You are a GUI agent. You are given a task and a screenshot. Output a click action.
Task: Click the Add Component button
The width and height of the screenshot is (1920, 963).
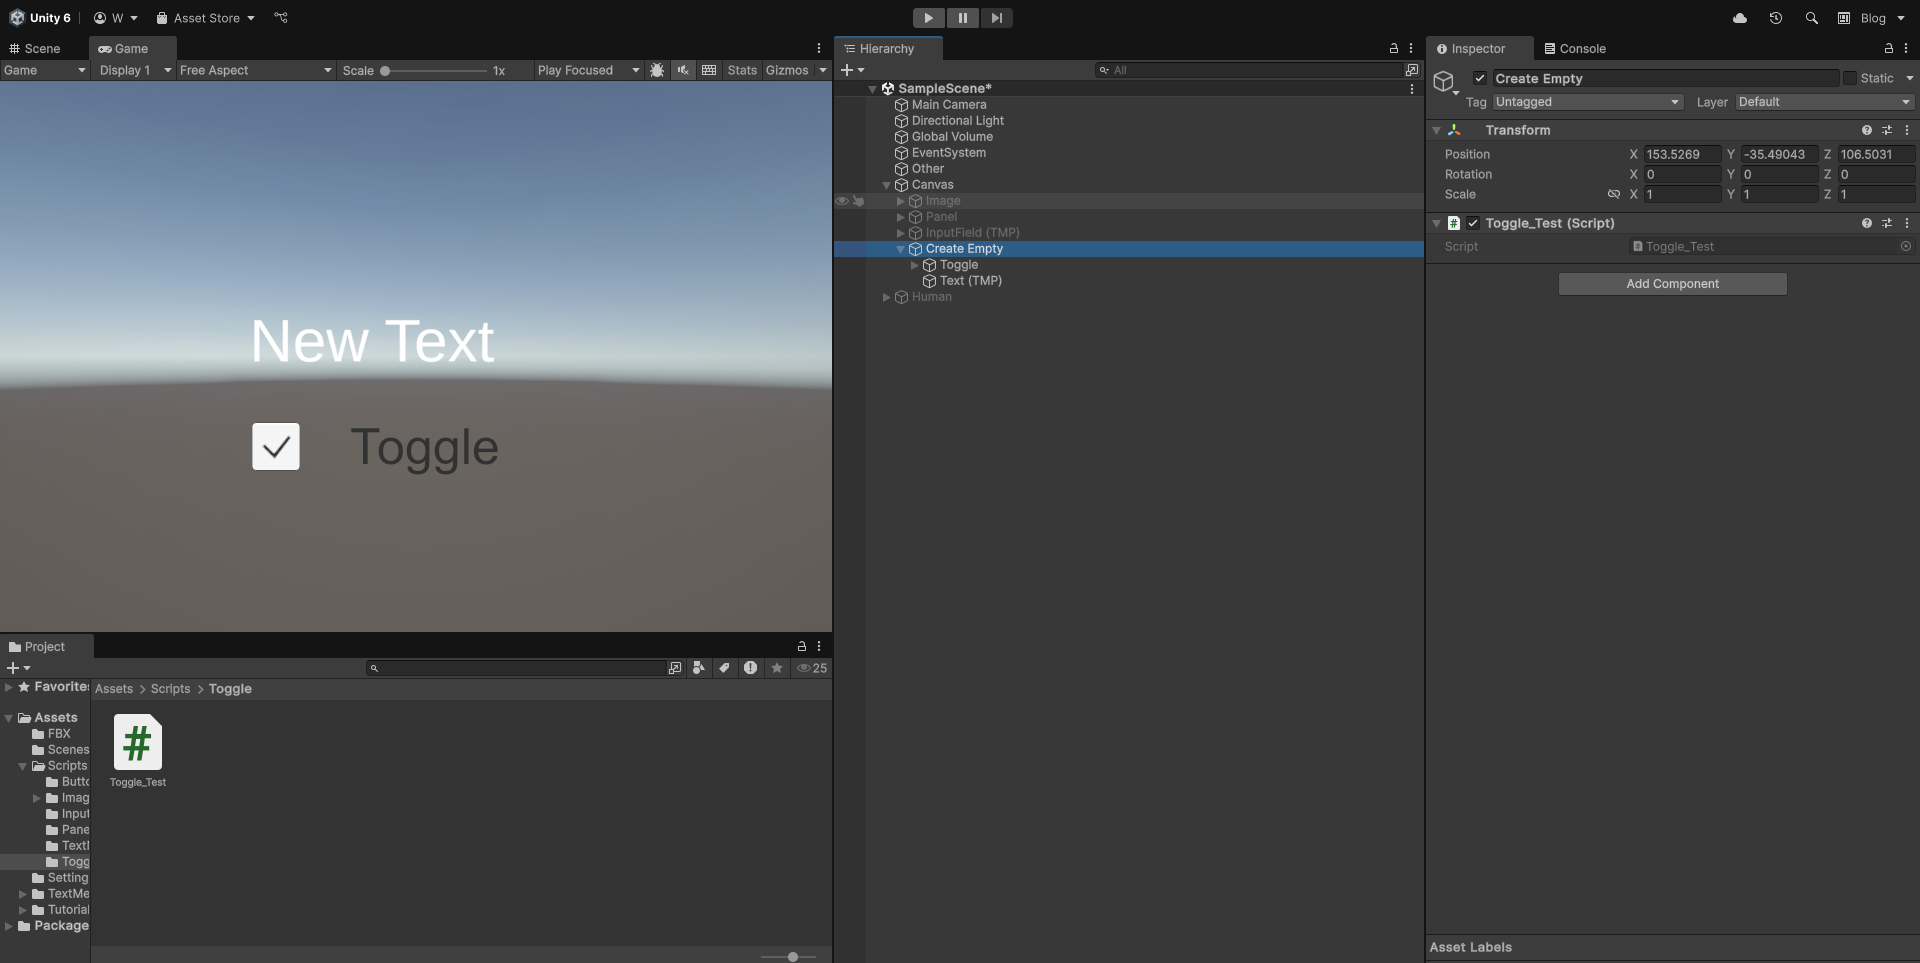[x=1672, y=284]
